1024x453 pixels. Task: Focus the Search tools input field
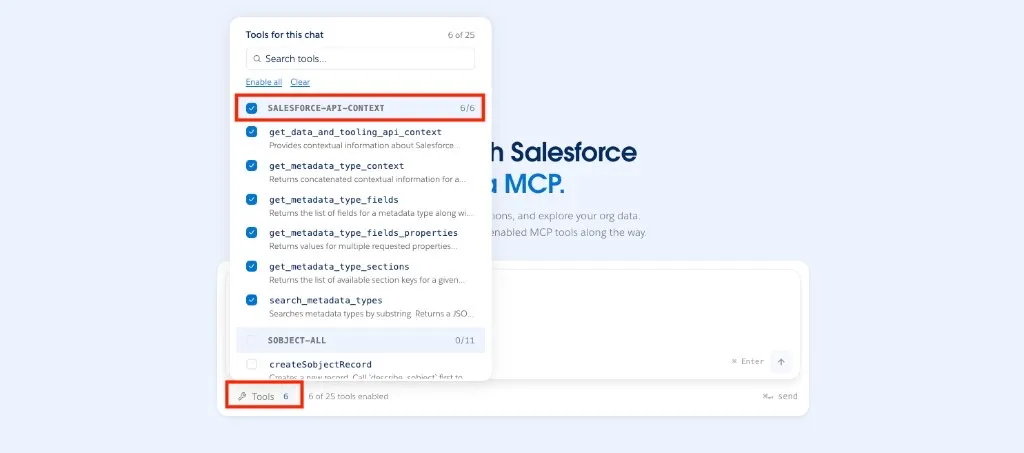(360, 59)
